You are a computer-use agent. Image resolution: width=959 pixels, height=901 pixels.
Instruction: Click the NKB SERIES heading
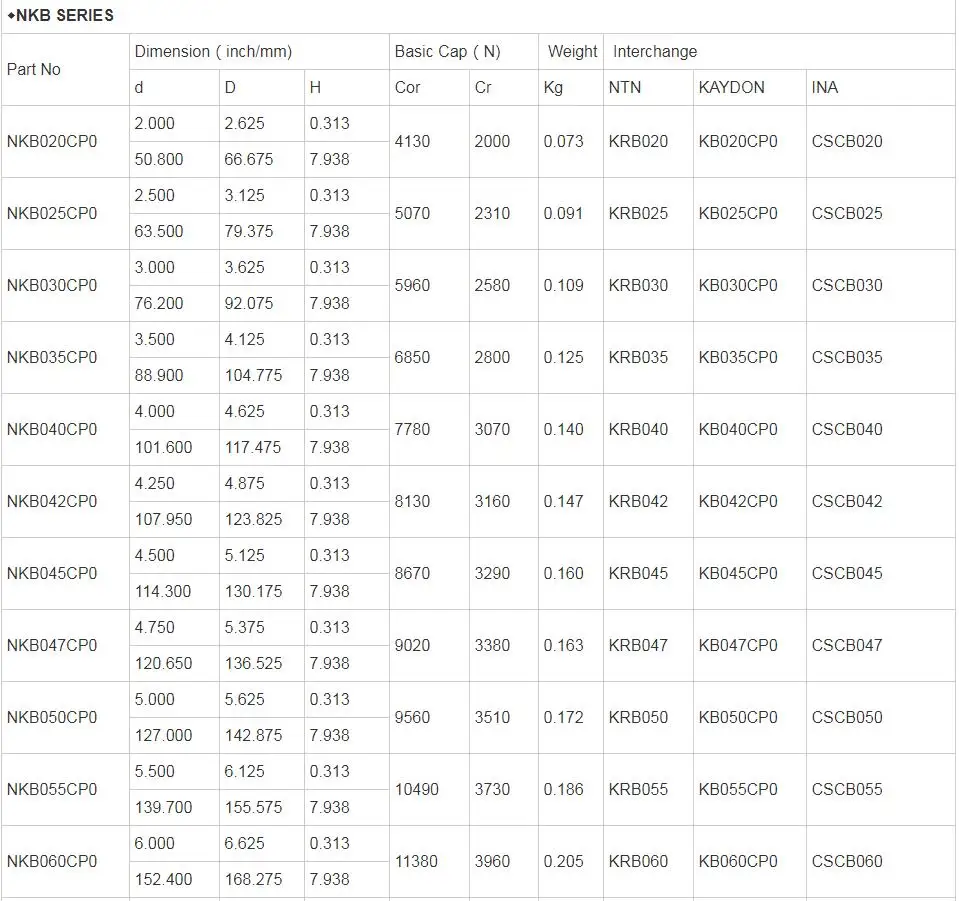[x=61, y=15]
